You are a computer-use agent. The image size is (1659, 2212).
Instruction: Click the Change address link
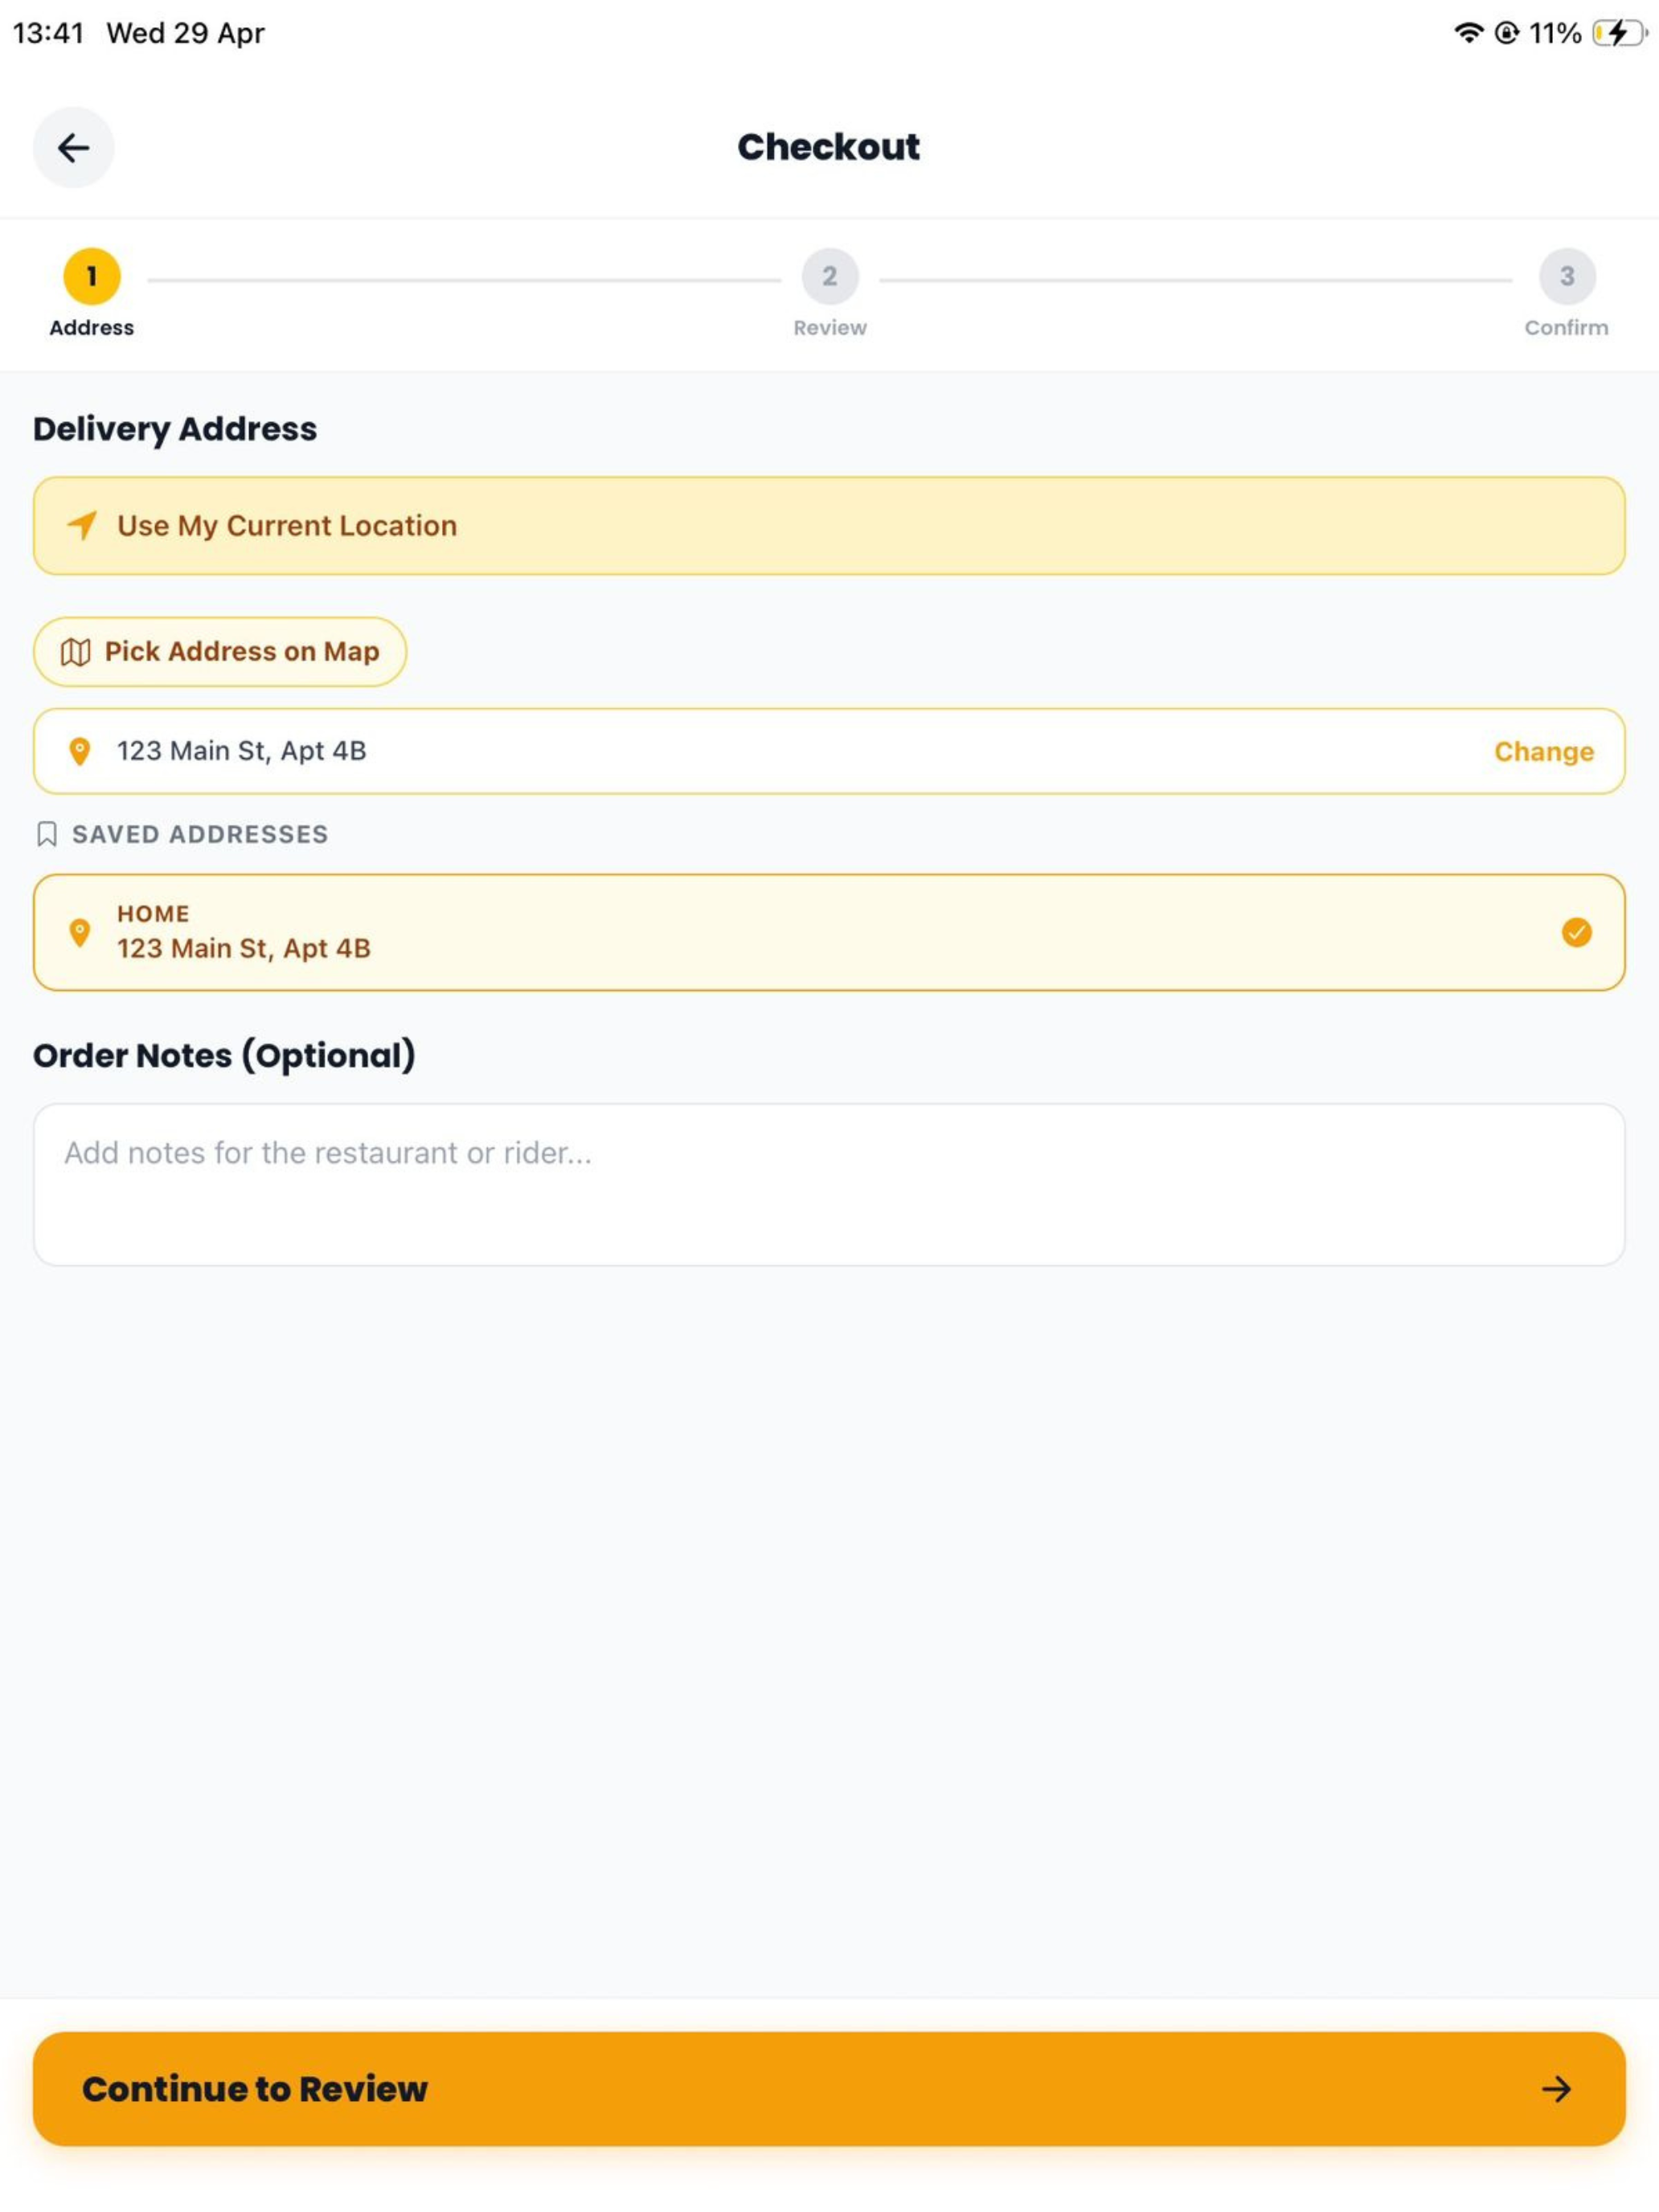(1543, 751)
